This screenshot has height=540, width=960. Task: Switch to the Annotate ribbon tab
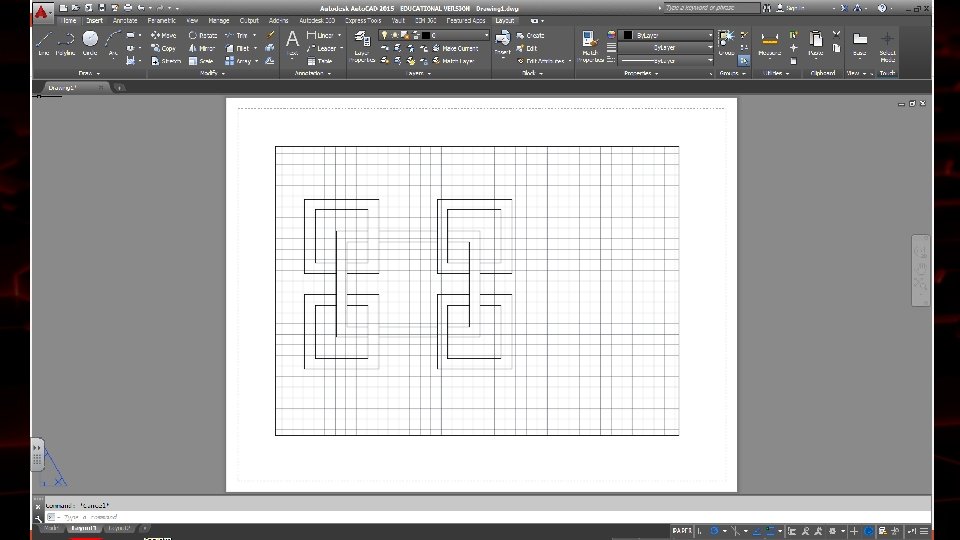[125, 20]
